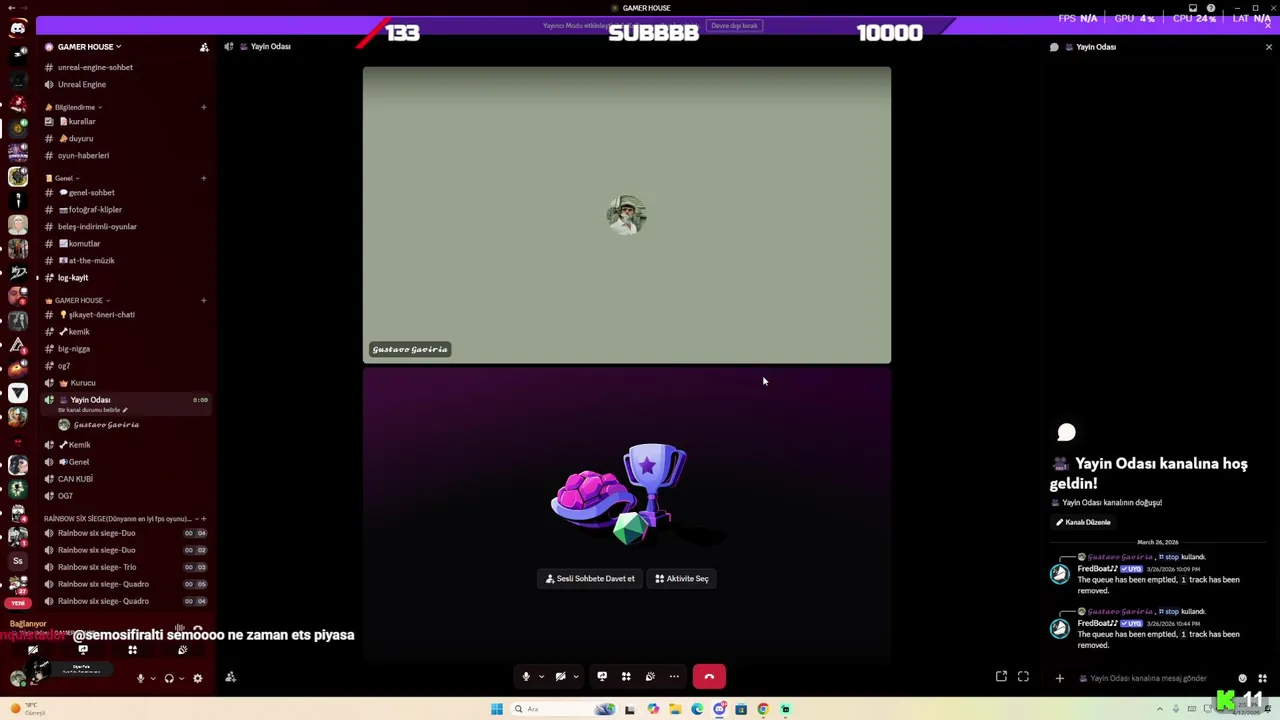Open more options (three dots) in the call bar
The image size is (1280, 720).
[674, 677]
